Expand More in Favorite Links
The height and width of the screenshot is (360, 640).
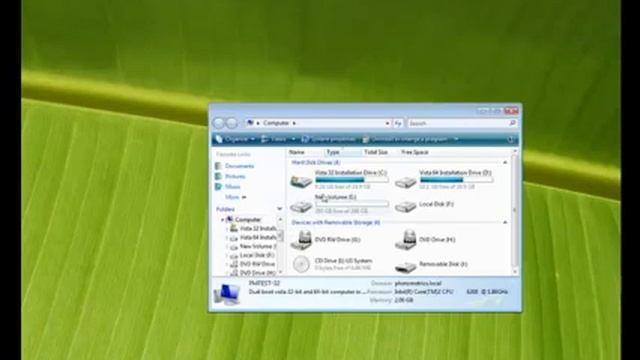(236, 197)
